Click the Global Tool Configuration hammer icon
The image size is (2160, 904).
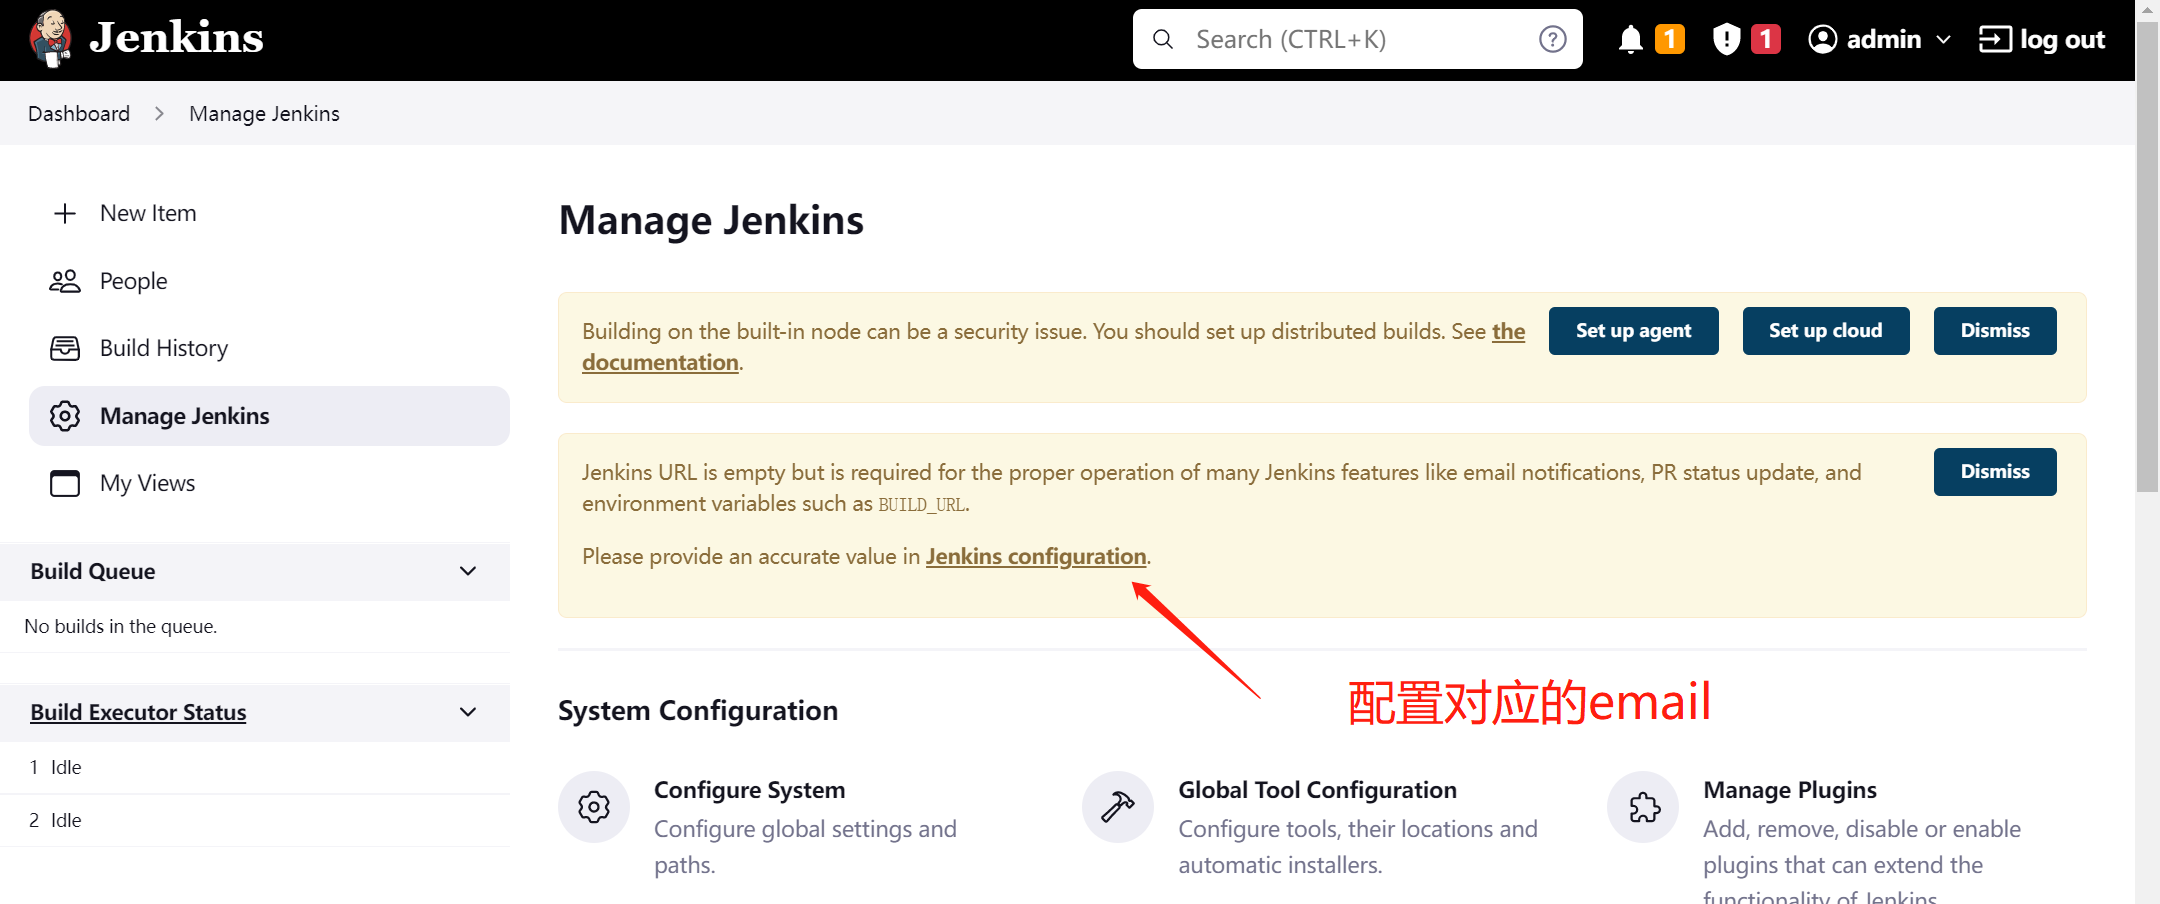pos(1118,807)
